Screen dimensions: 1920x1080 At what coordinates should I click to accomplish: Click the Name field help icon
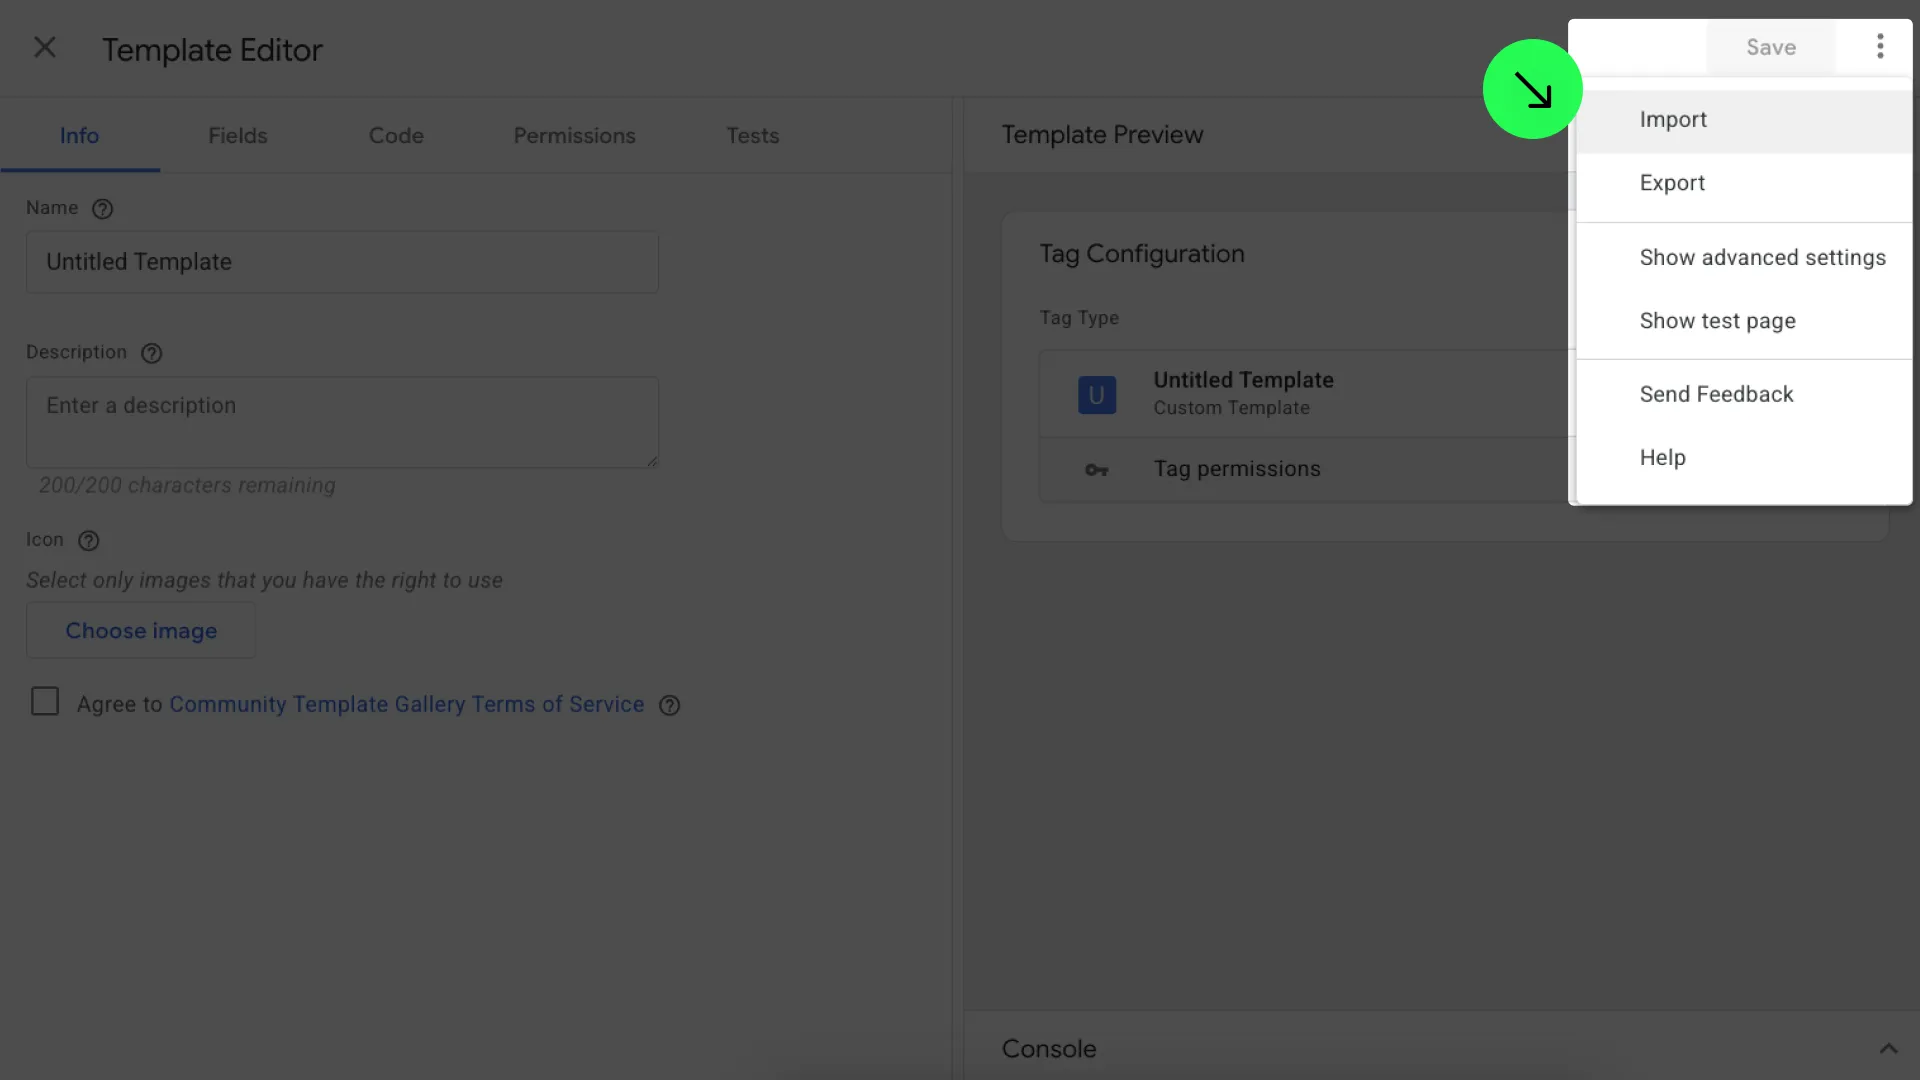click(x=102, y=209)
